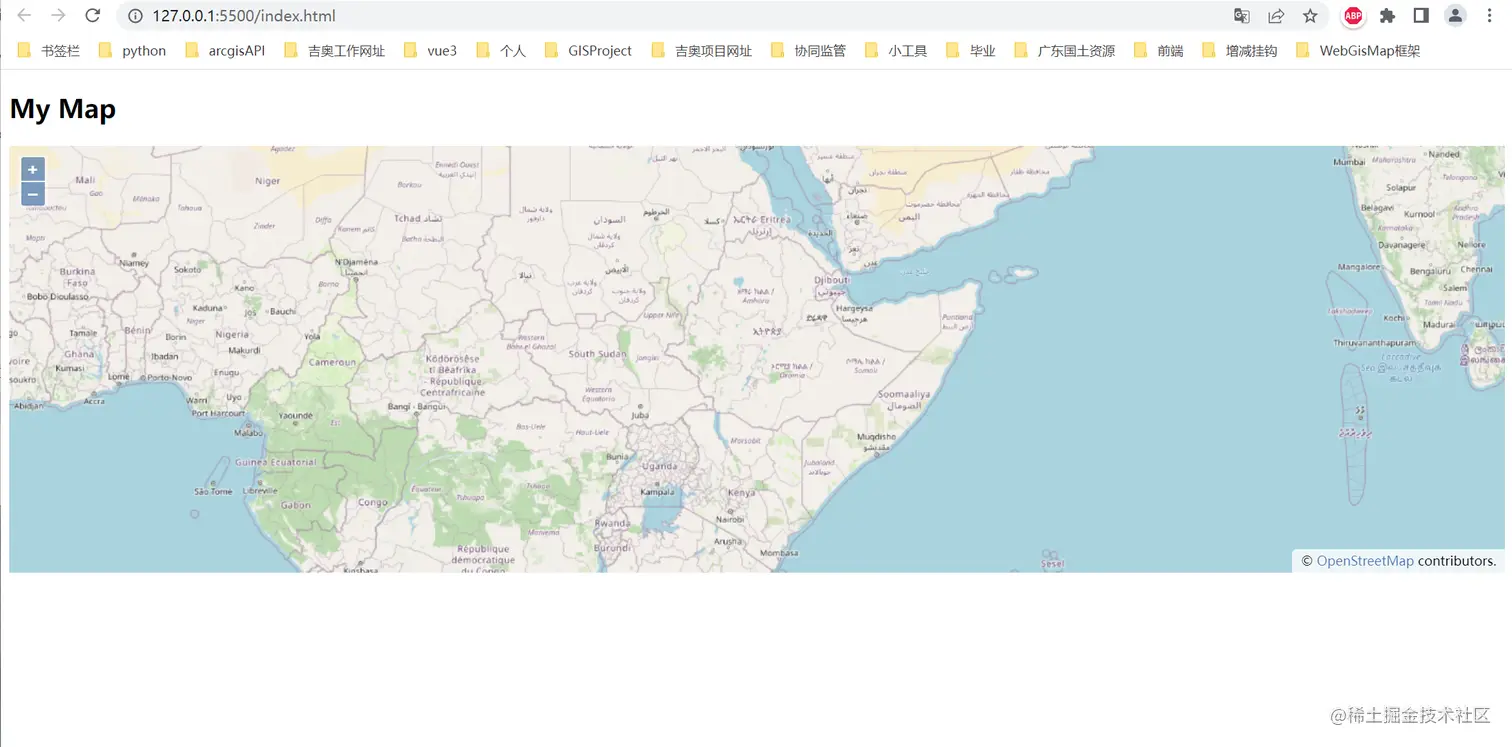
Task: Open the 前端 bookmark folder
Action: point(1158,51)
